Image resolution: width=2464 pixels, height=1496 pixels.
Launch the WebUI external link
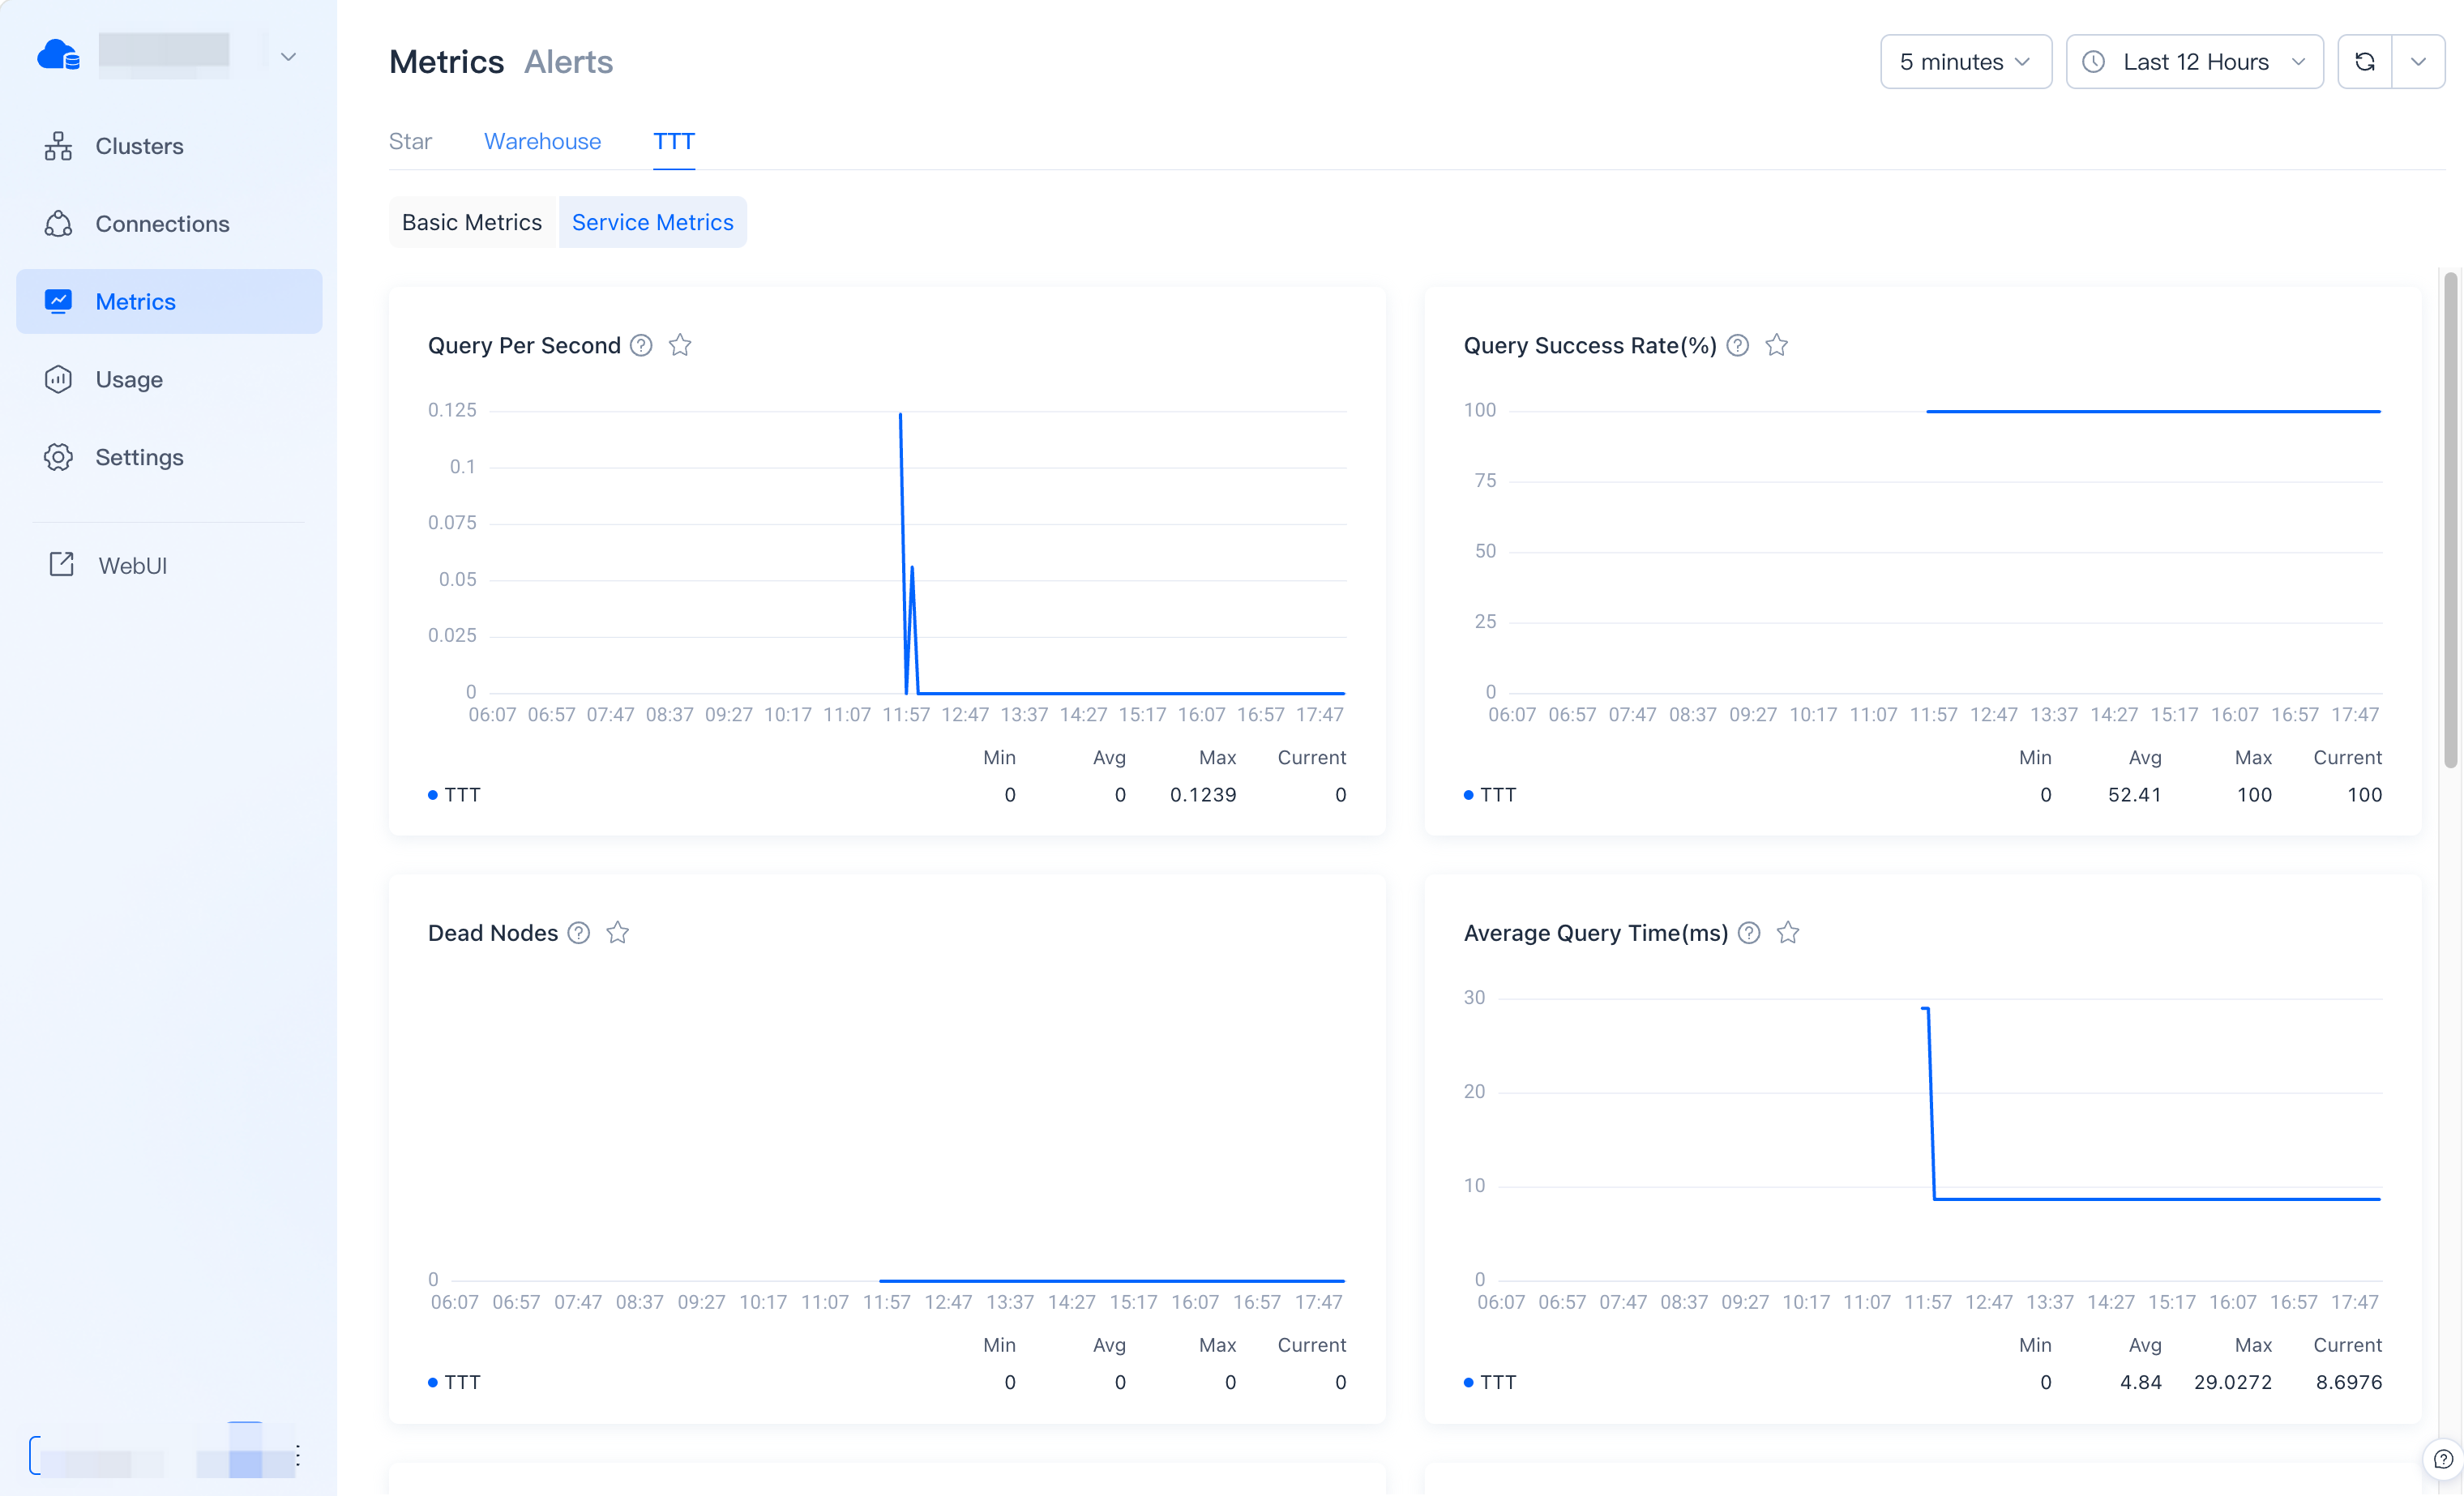point(132,564)
